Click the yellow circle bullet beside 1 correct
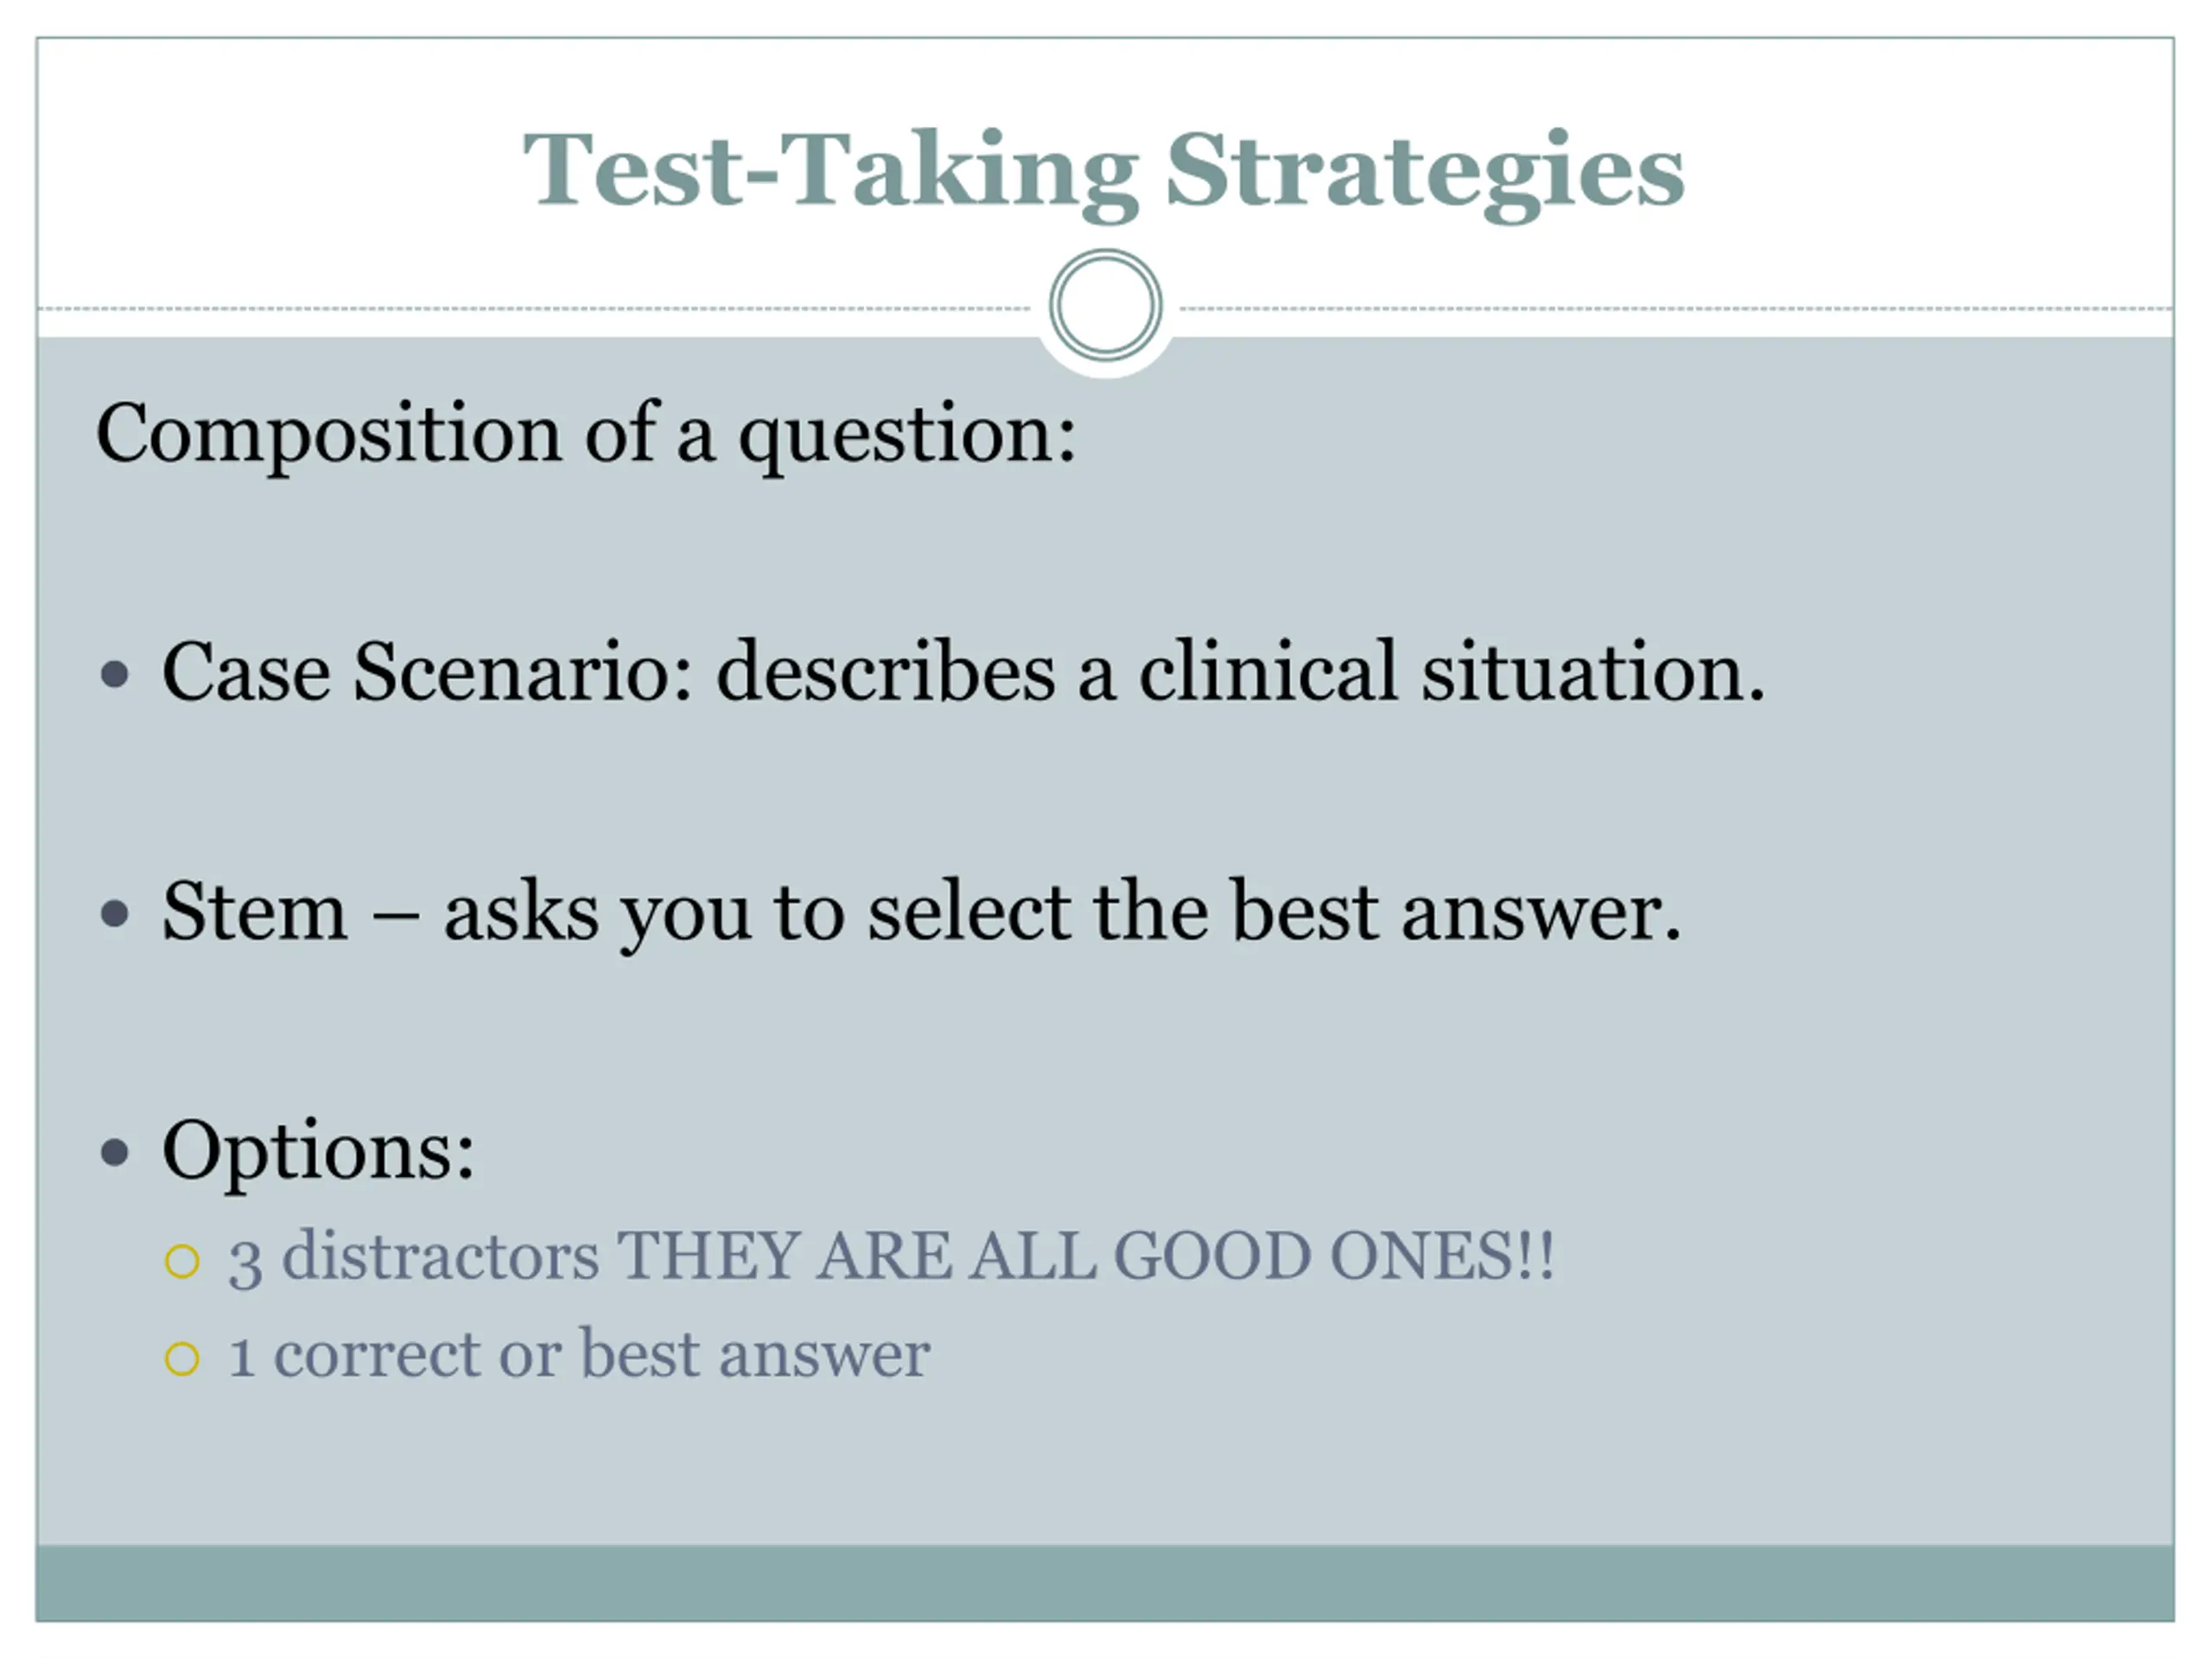 (182, 1358)
